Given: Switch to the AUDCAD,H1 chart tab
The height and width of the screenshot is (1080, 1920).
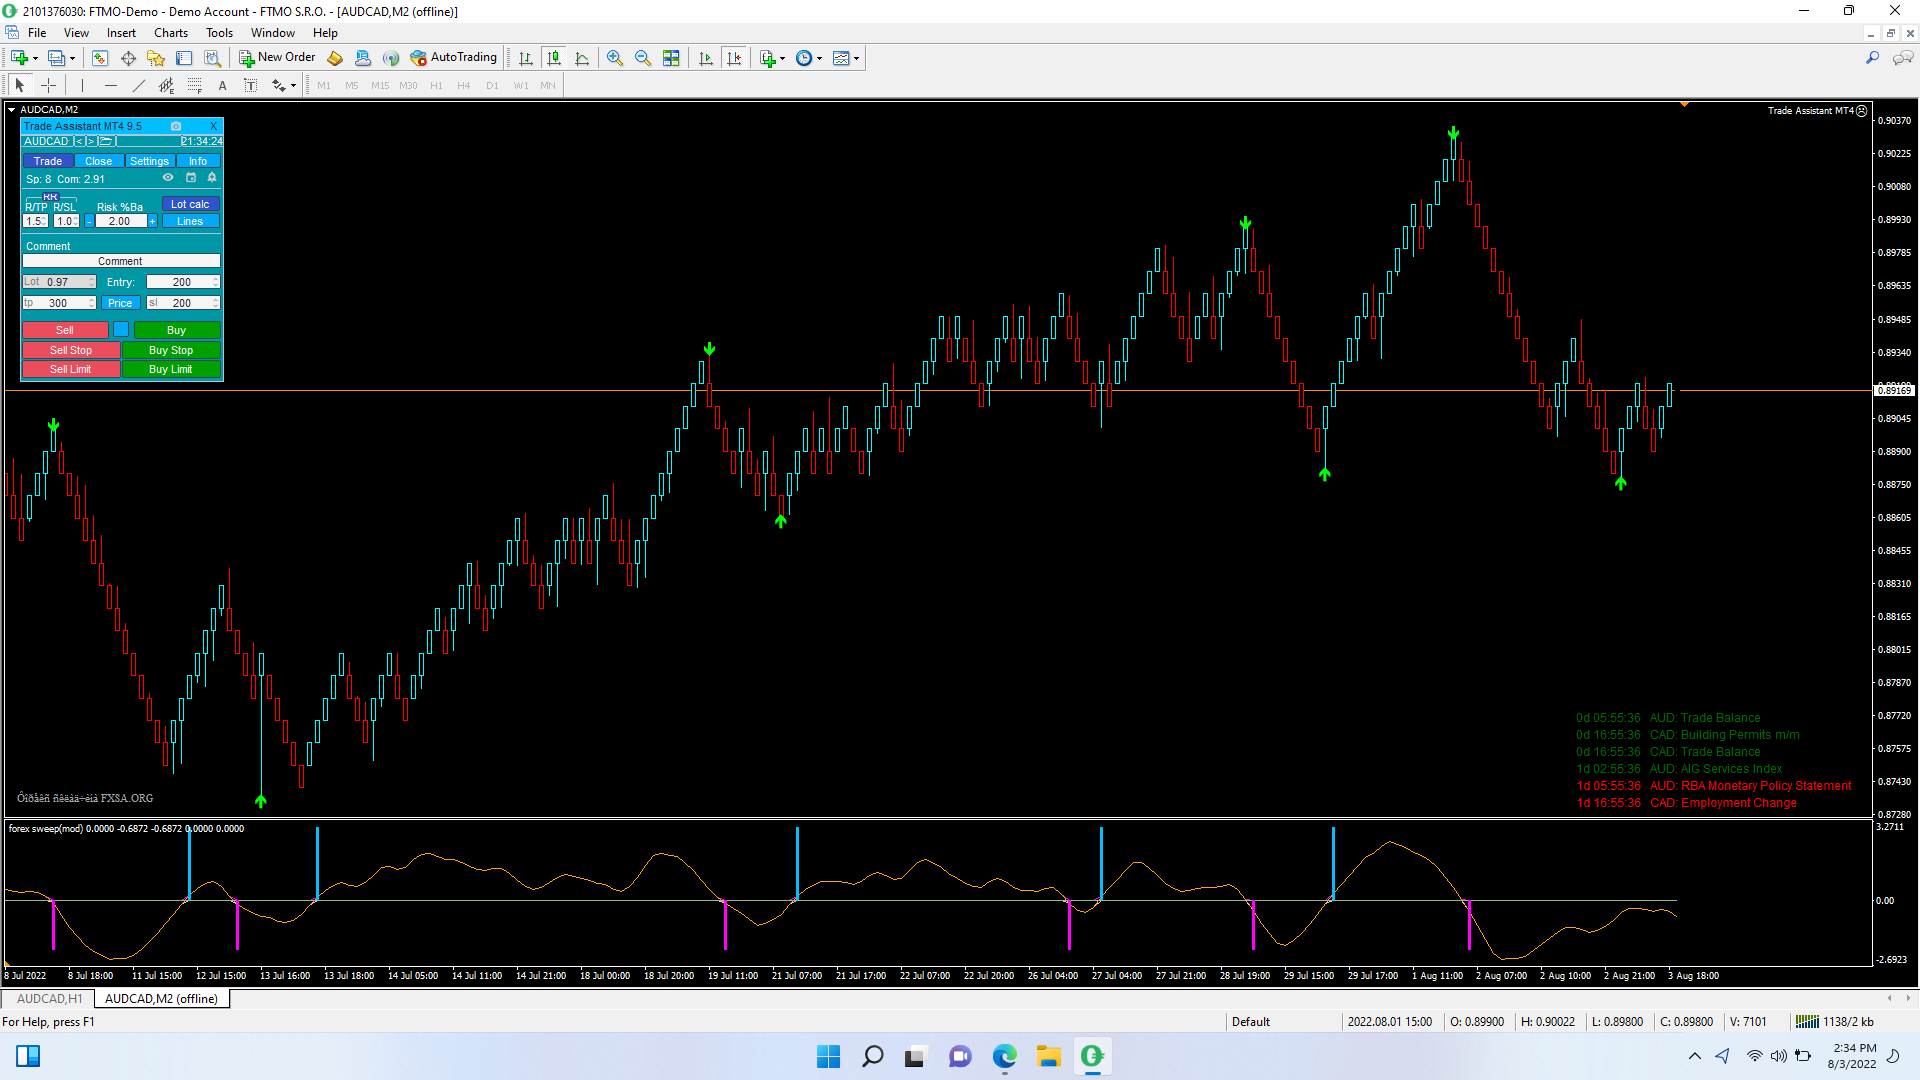Looking at the screenshot, I should click(x=49, y=999).
